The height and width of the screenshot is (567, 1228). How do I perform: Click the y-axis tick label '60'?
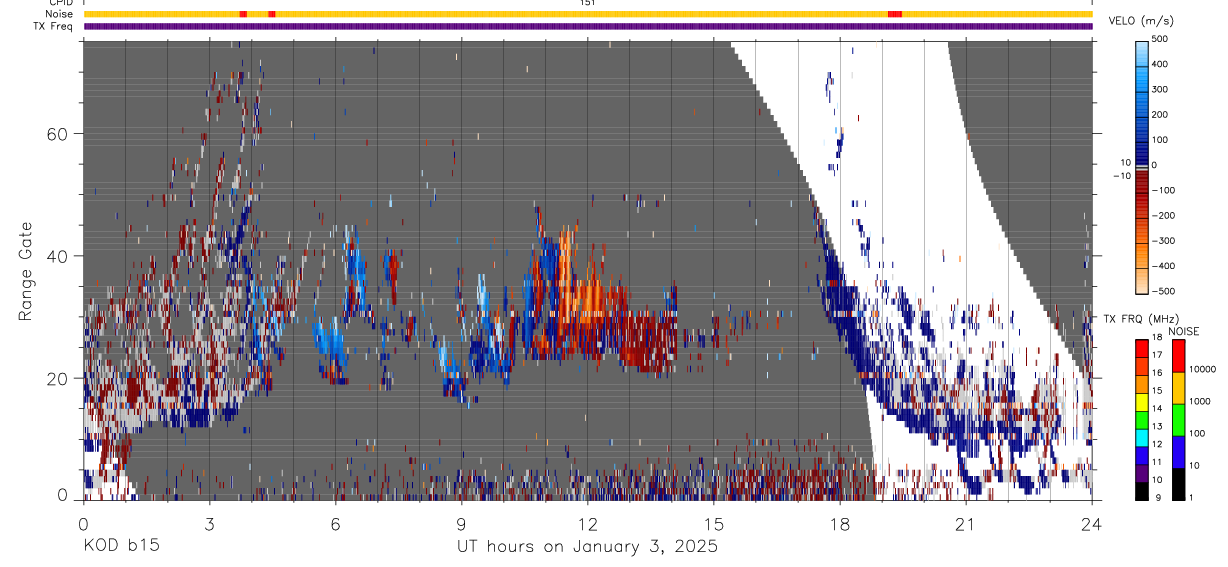tap(58, 134)
